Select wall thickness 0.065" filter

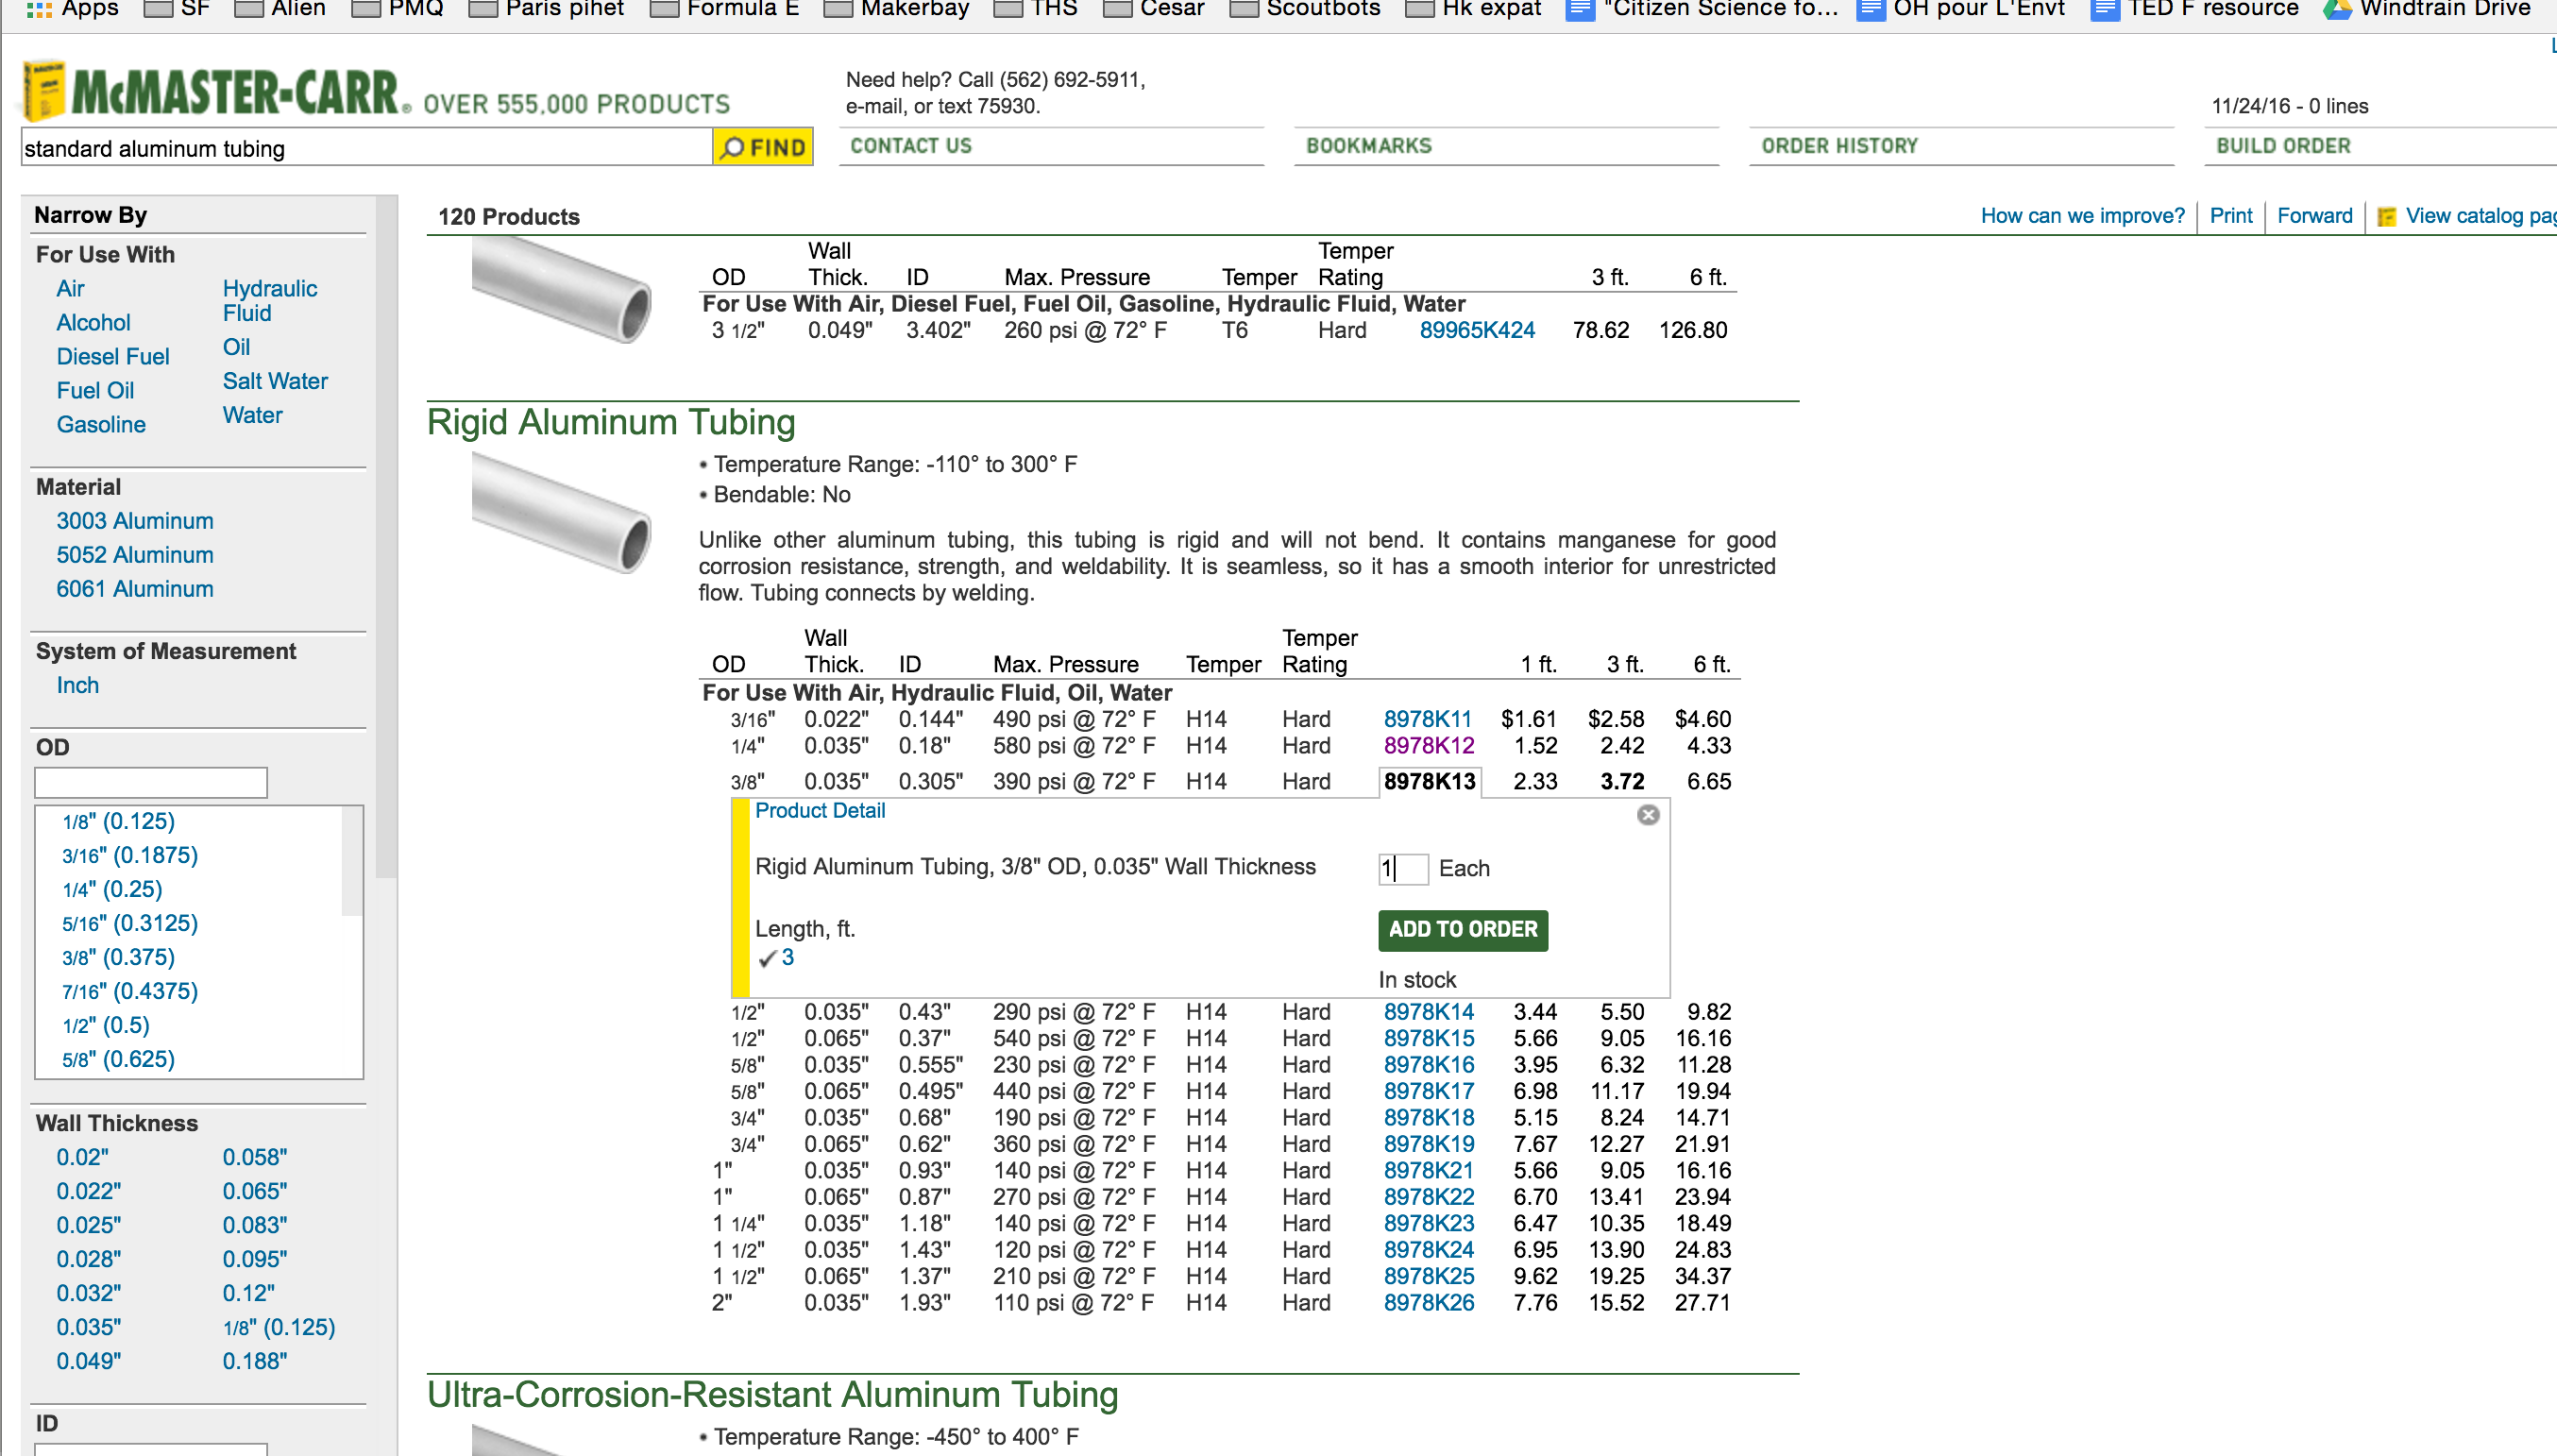[254, 1191]
